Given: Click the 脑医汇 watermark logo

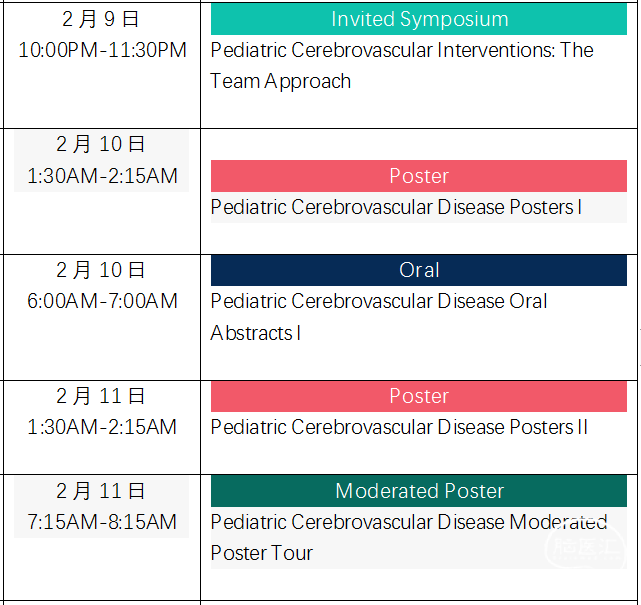Looking at the screenshot, I should click(x=585, y=546).
